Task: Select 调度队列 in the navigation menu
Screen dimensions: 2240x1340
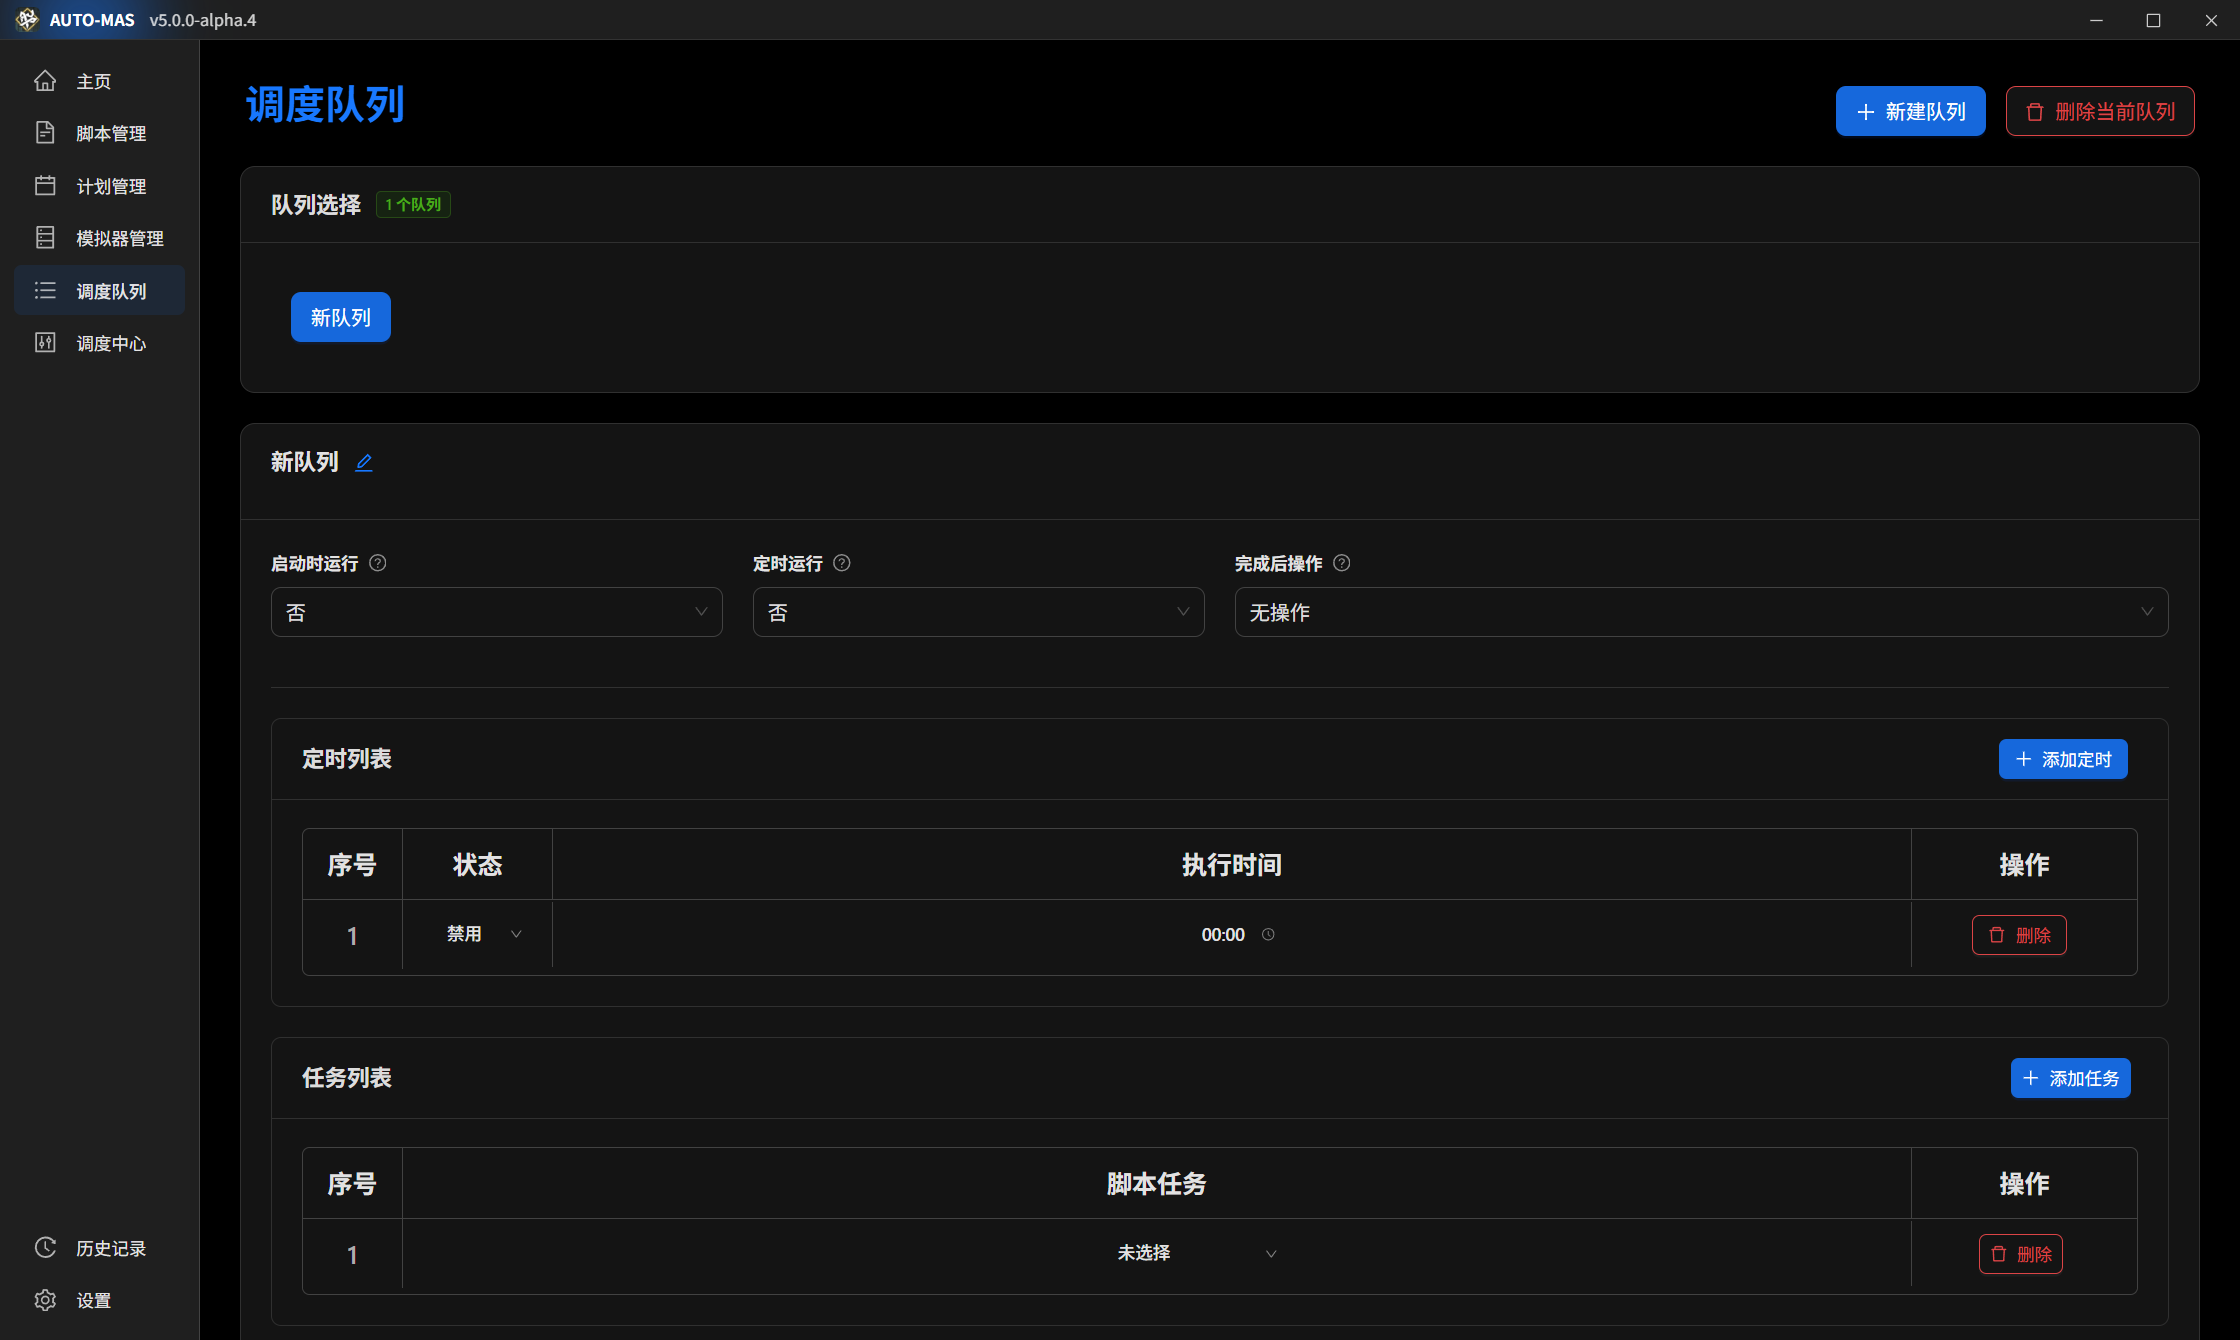Action: point(112,290)
